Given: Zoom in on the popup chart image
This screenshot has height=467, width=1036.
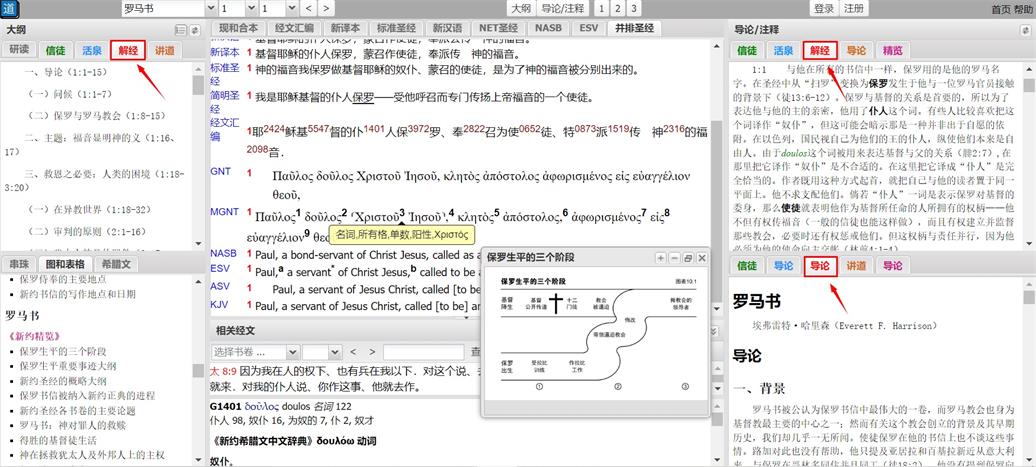Looking at the screenshot, I should 661,258.
